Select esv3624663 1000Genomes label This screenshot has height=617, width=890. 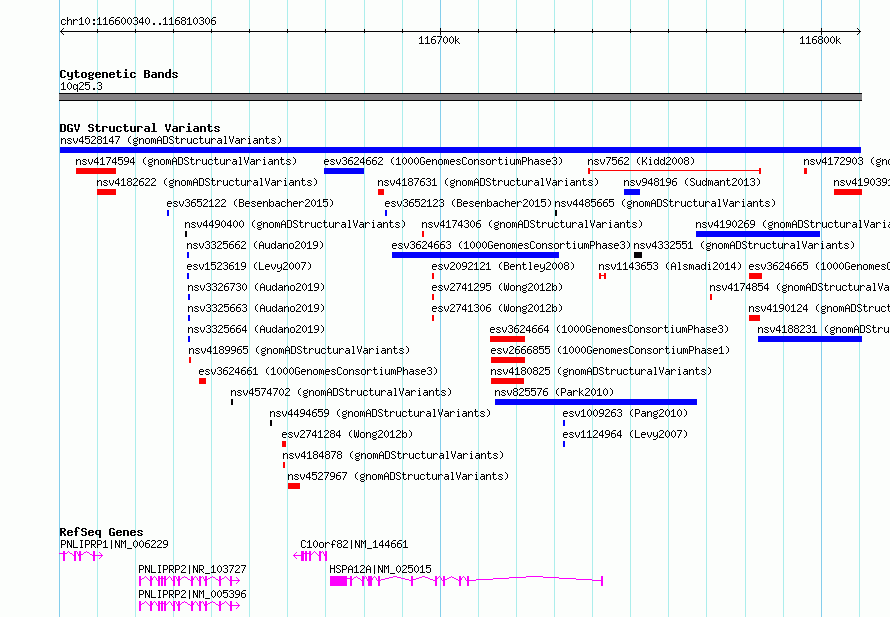(x=511, y=245)
